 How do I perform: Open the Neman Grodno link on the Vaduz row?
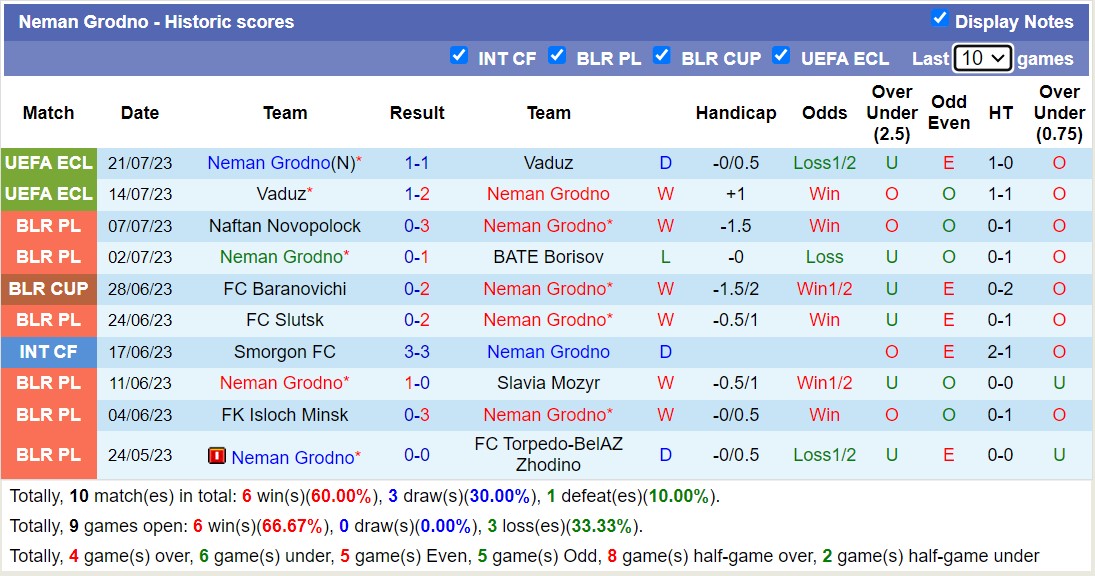(548, 194)
